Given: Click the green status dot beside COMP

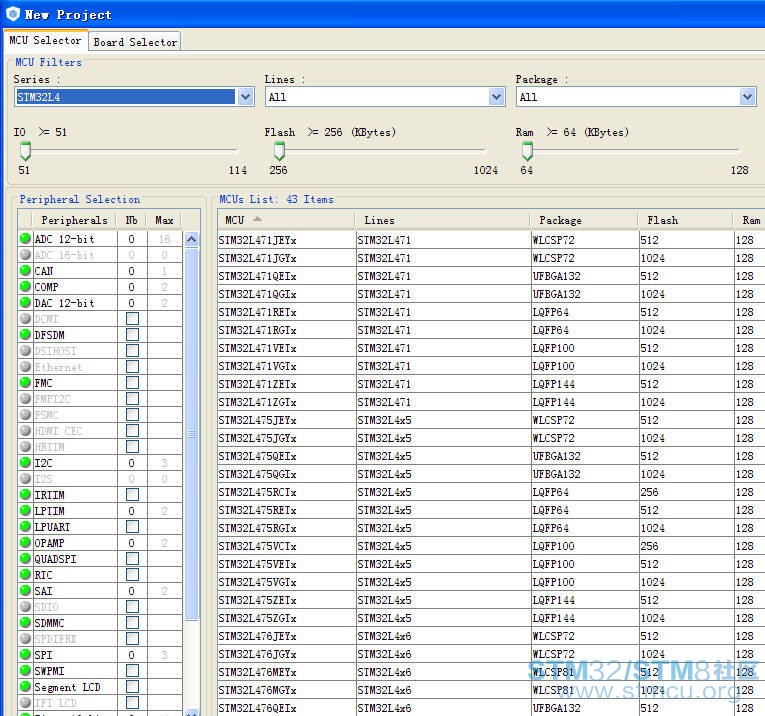Looking at the screenshot, I should (x=25, y=287).
